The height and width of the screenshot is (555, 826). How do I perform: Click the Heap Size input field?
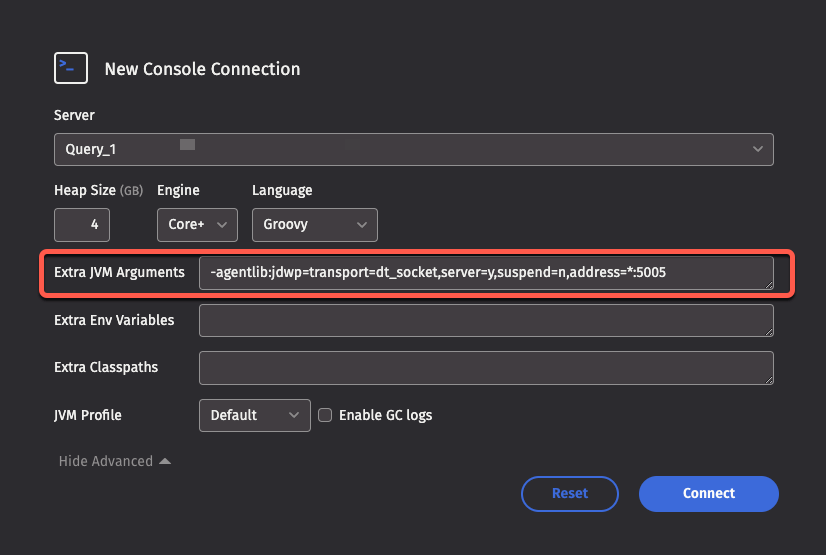pos(82,225)
